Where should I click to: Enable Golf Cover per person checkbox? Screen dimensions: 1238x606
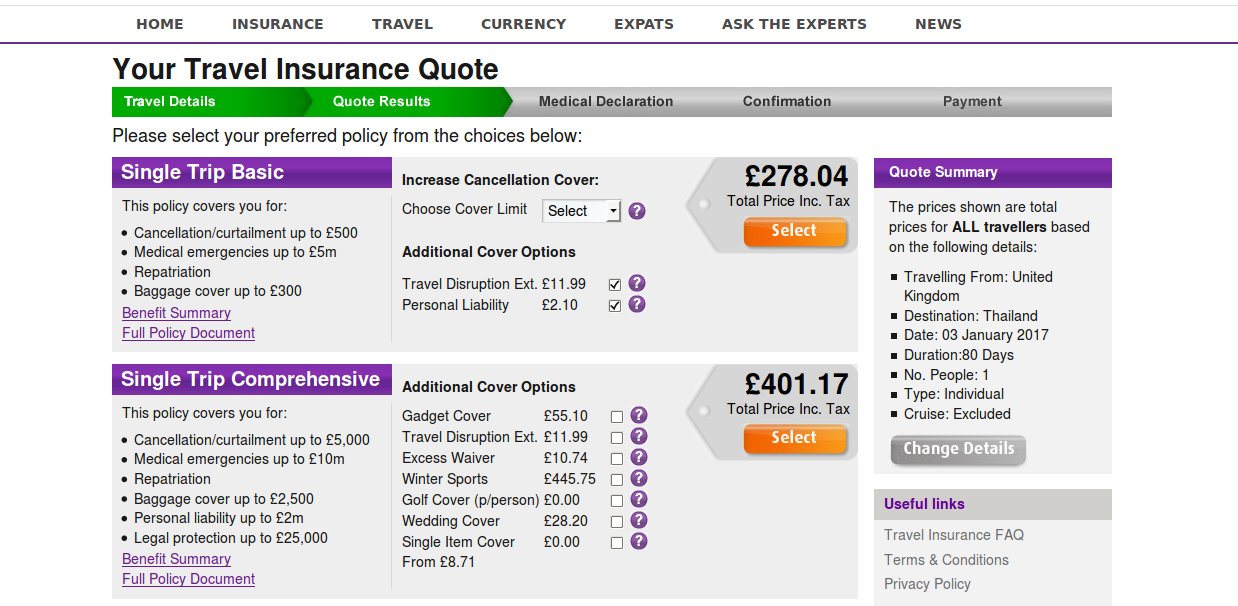coord(617,501)
